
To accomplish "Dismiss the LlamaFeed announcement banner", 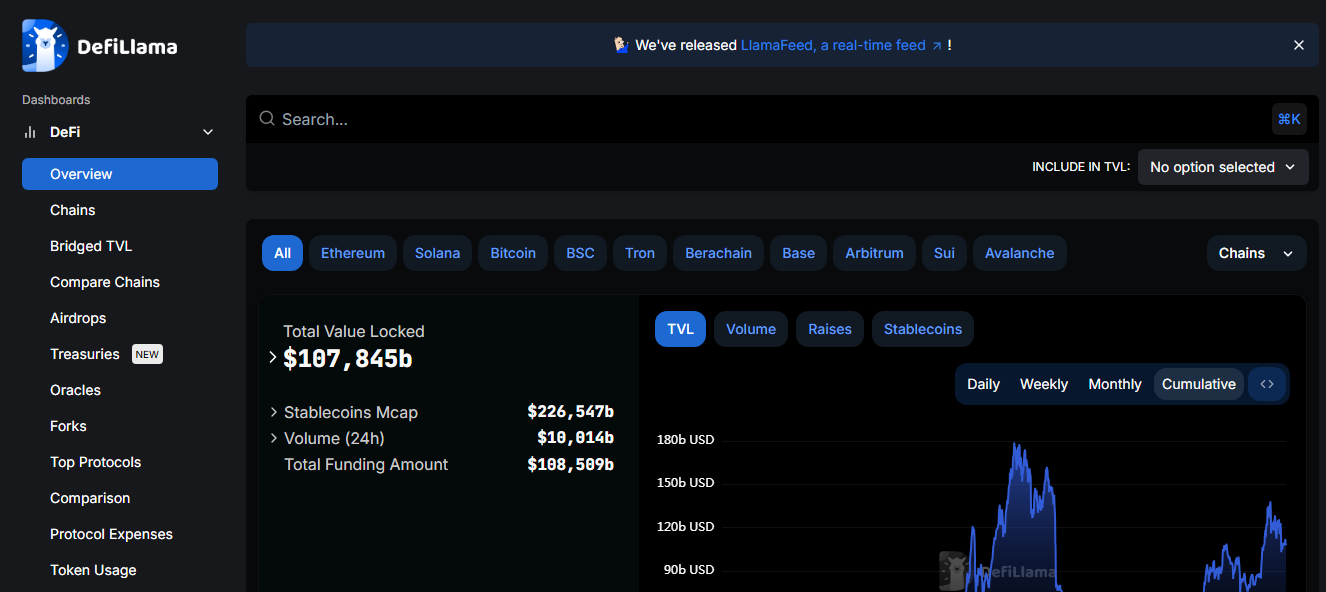I will (x=1298, y=45).
